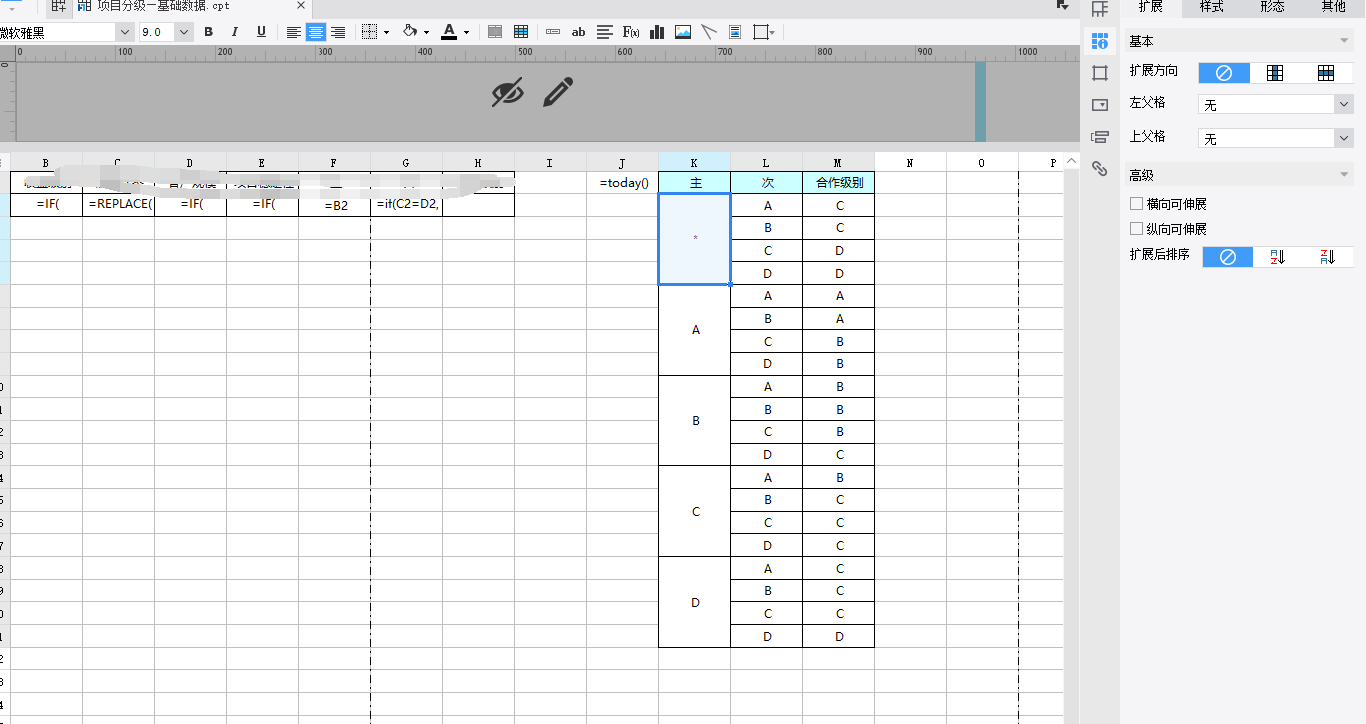This screenshot has width=1366, height=724.
Task: Select the =REPLACE( formula cell
Action: [119, 205]
